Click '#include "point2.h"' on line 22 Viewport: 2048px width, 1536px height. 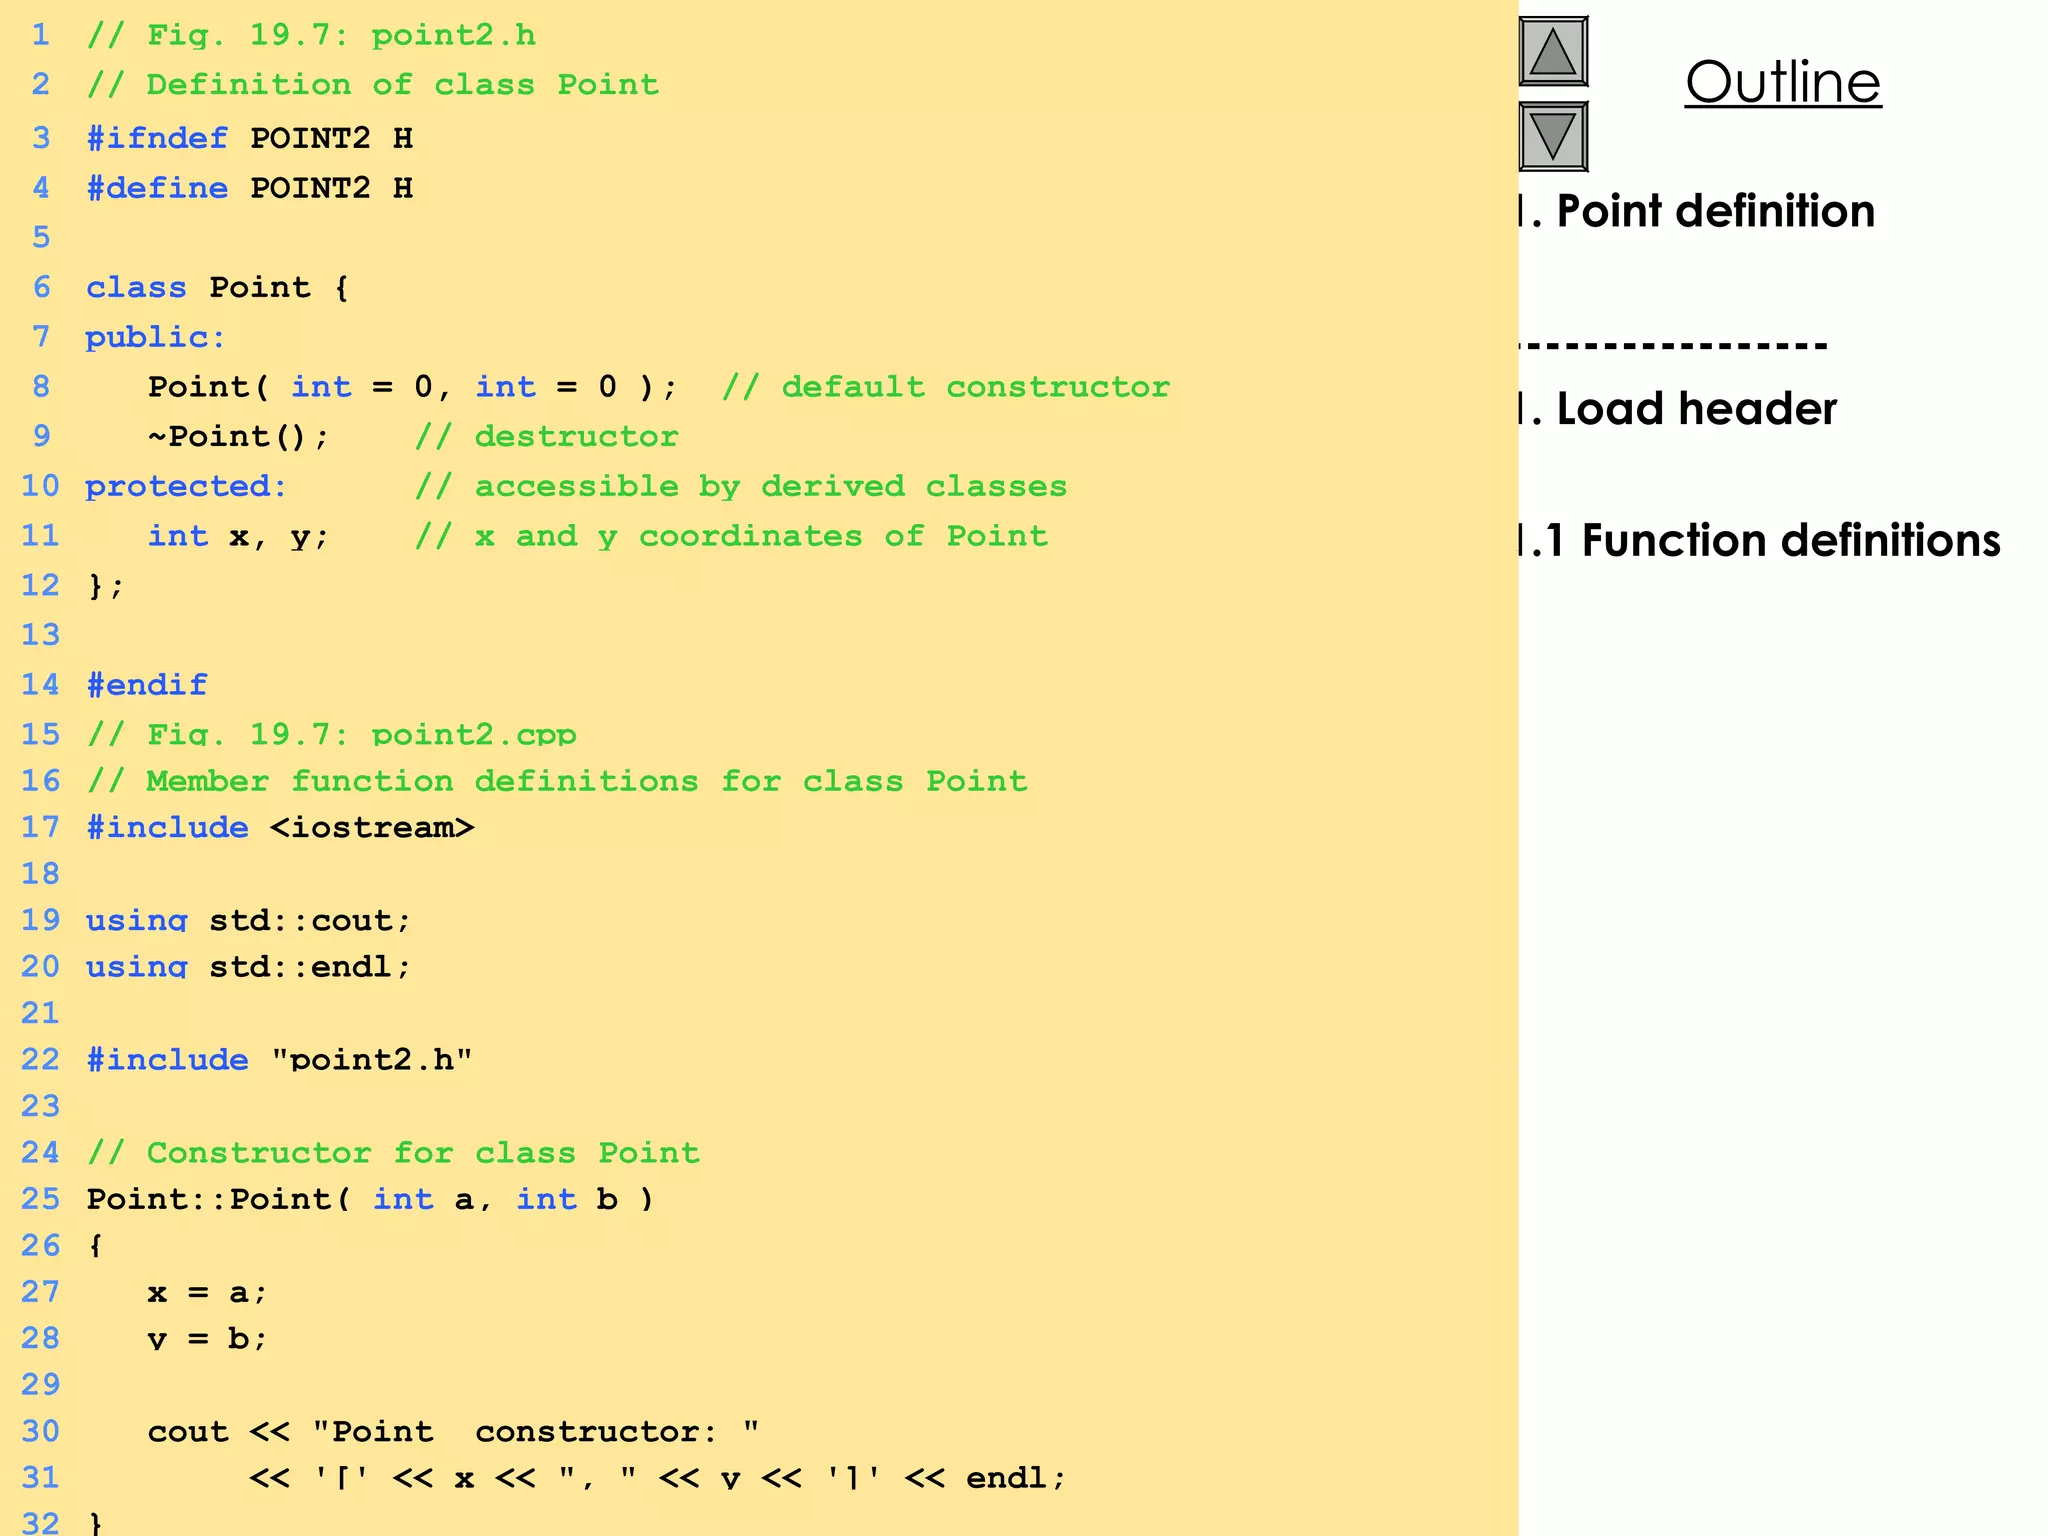279,1059
